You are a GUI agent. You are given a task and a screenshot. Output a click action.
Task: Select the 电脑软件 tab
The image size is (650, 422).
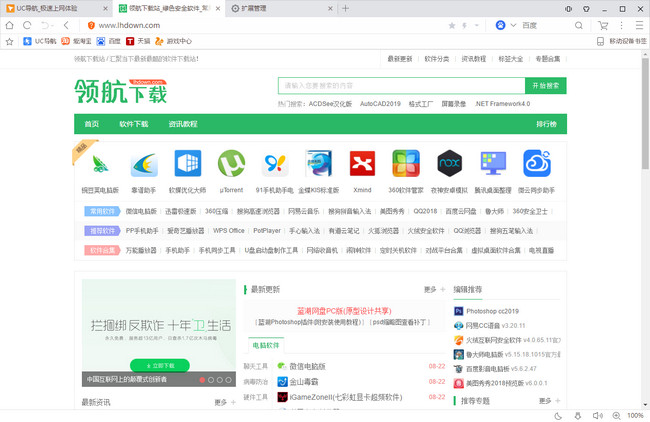(266, 345)
